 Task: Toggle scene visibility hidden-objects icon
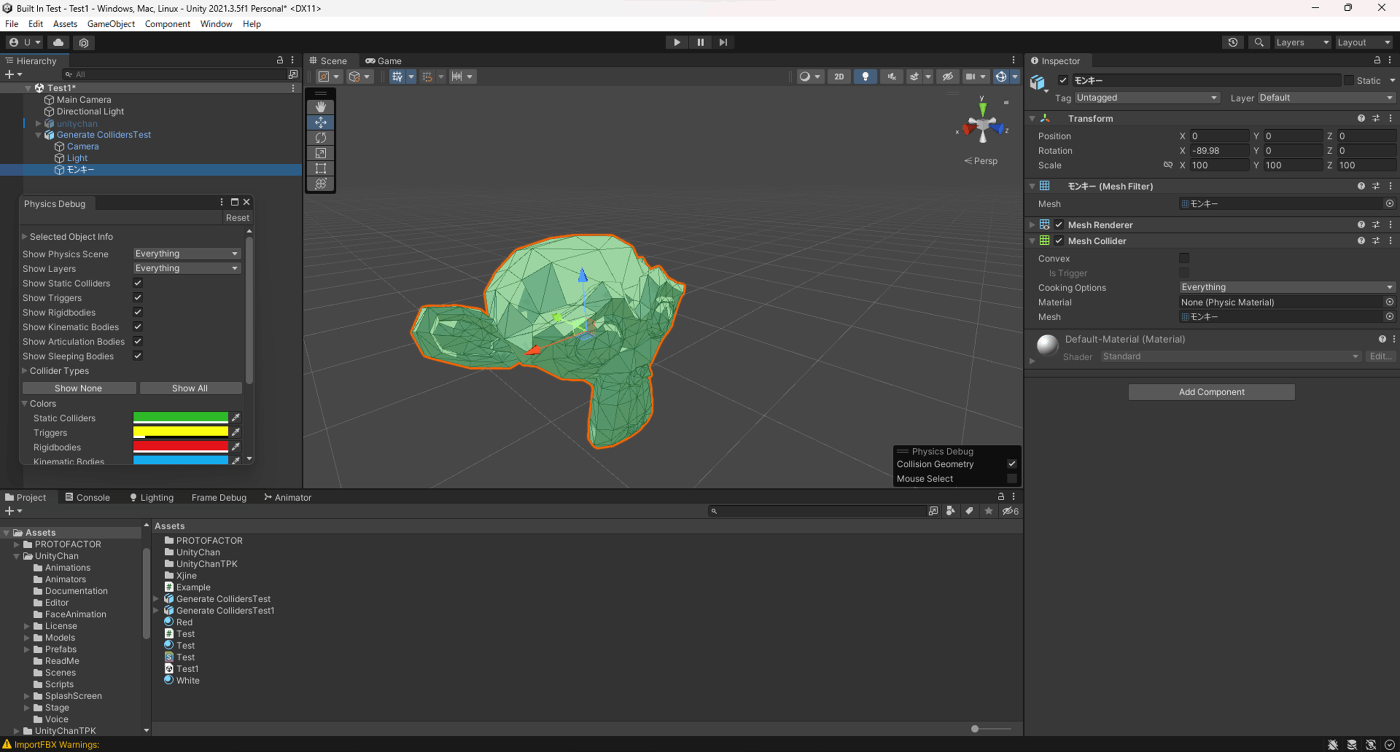click(x=947, y=77)
